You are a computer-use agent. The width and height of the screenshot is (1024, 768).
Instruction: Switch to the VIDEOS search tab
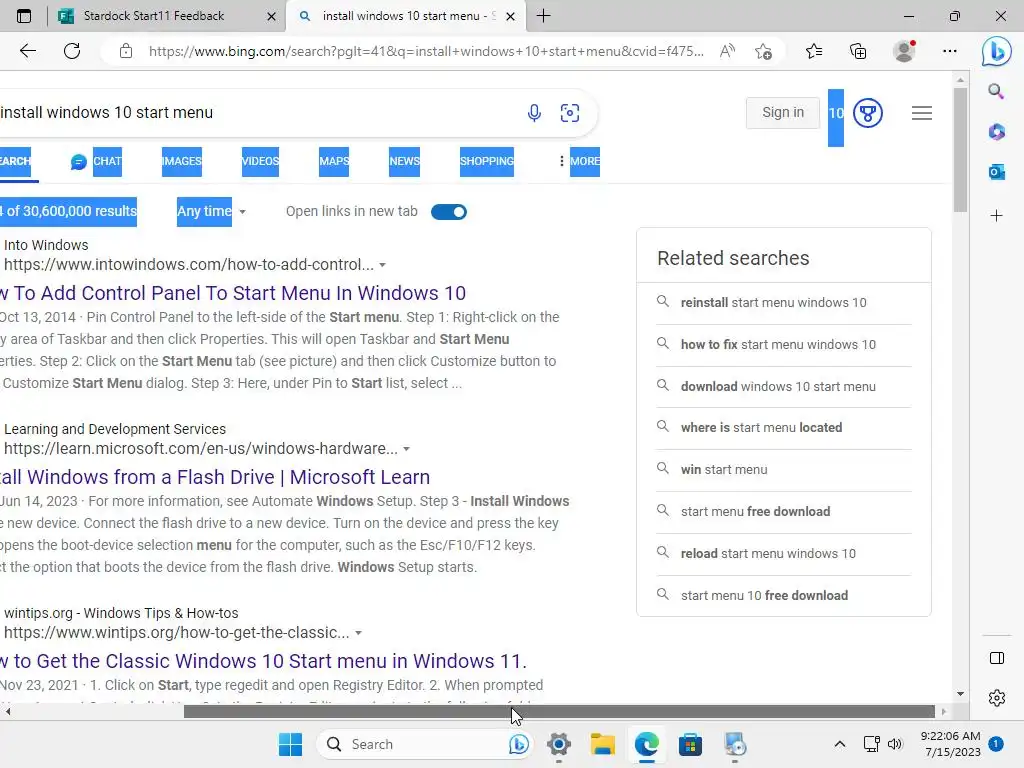(x=260, y=161)
